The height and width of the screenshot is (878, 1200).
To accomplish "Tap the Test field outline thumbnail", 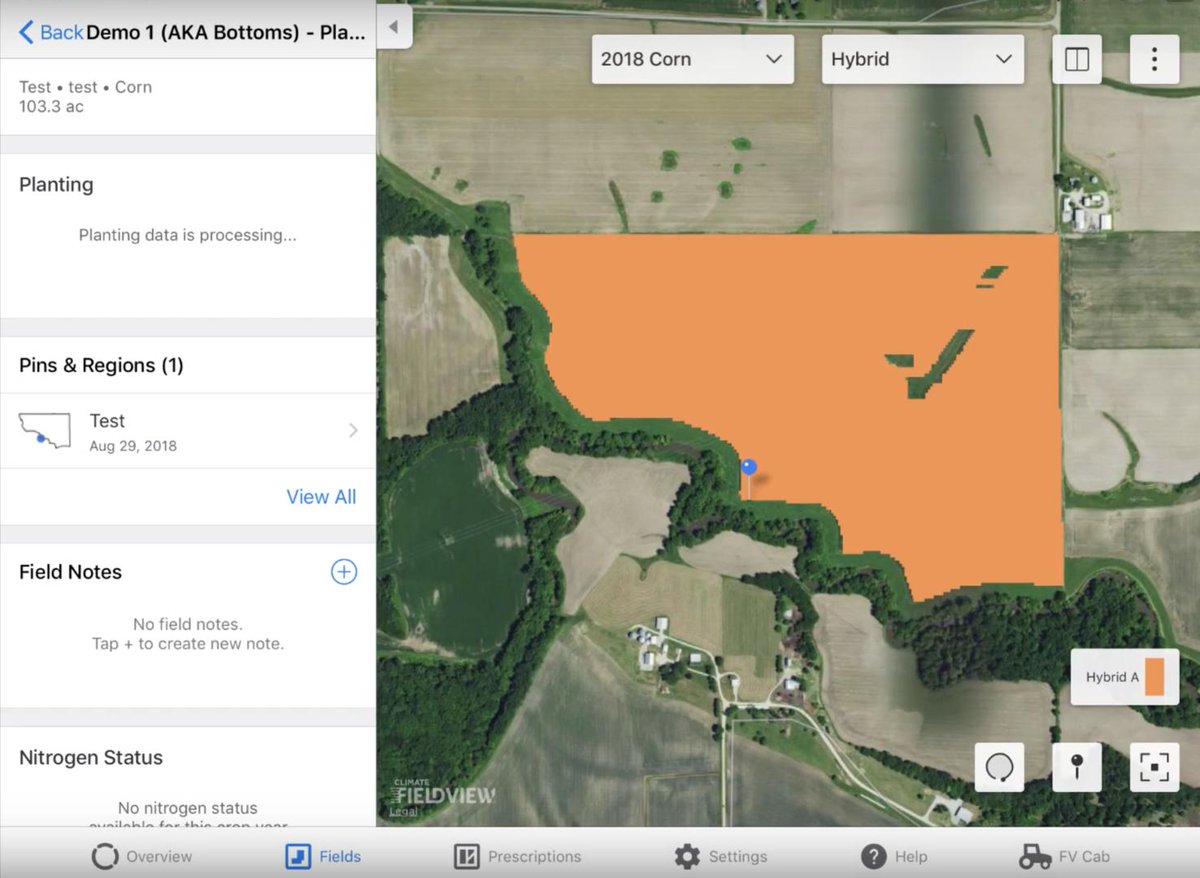I will [45, 431].
